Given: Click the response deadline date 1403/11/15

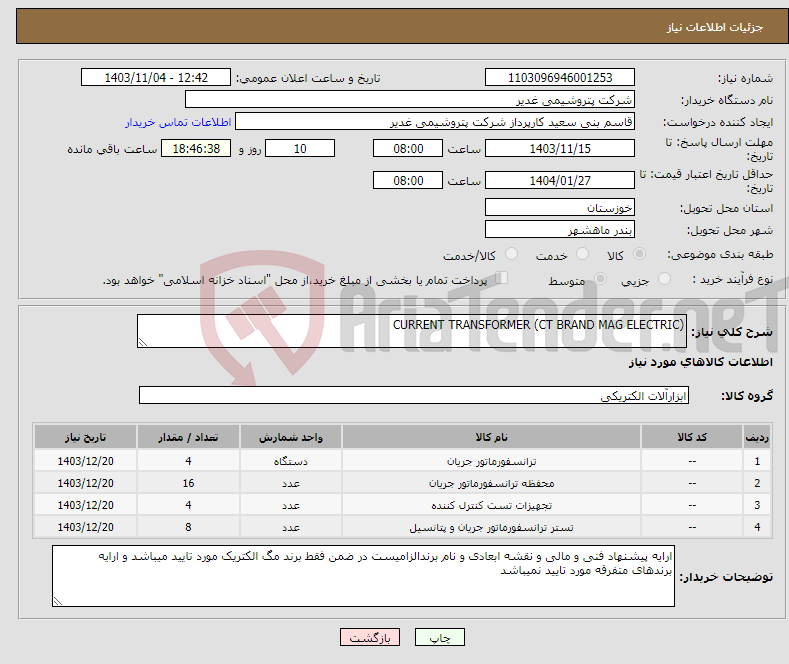Looking at the screenshot, I should [560, 148].
